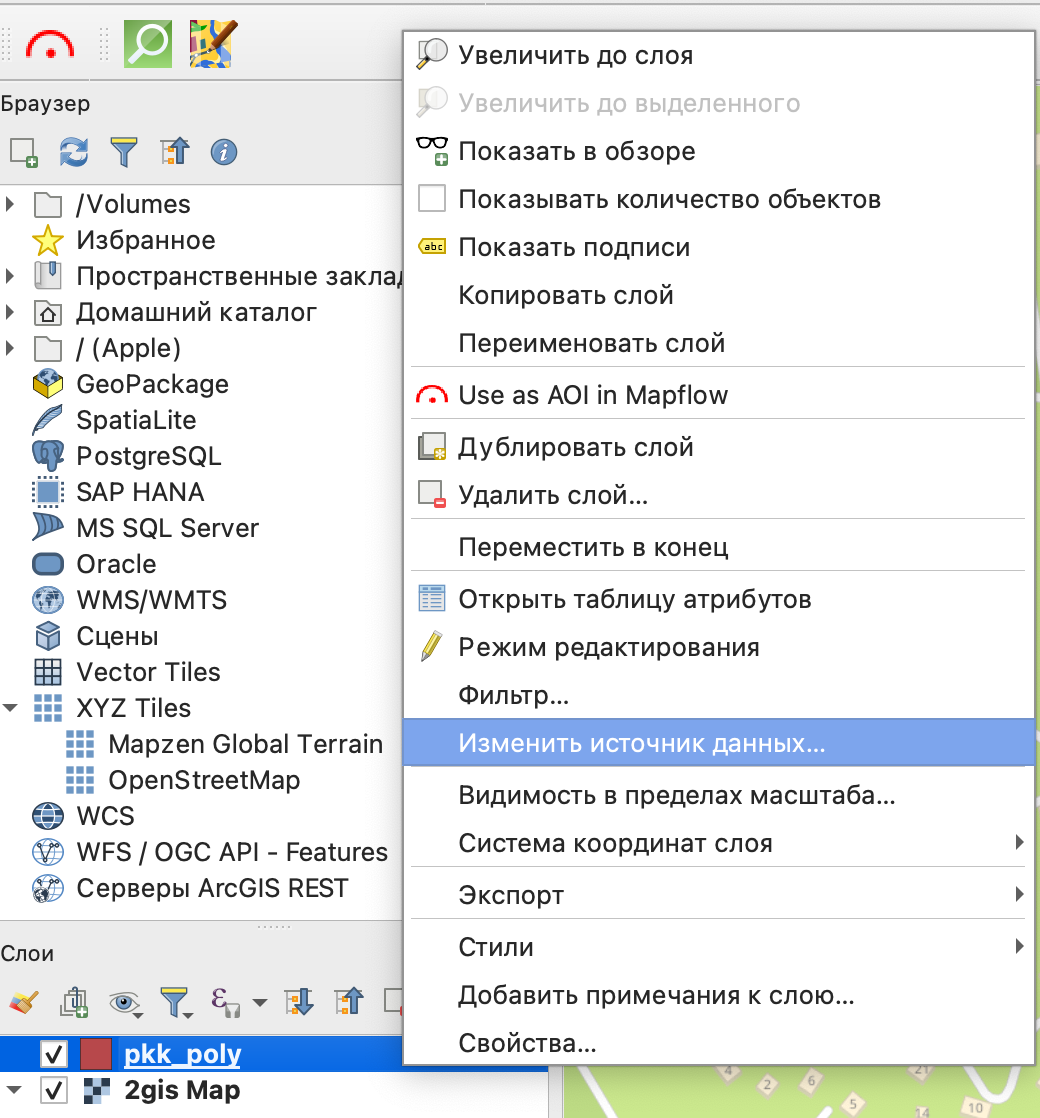Click the Mapflow red arc toolbar icon
This screenshot has height=1118, width=1040.
(x=50, y=43)
